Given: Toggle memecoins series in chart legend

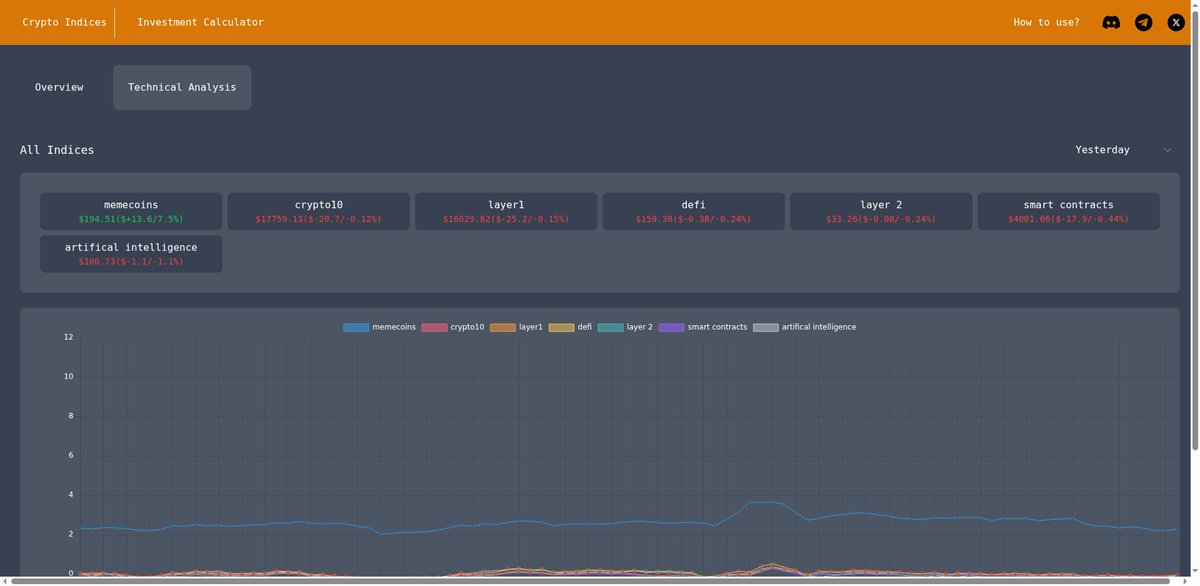Looking at the screenshot, I should pyautogui.click(x=379, y=327).
